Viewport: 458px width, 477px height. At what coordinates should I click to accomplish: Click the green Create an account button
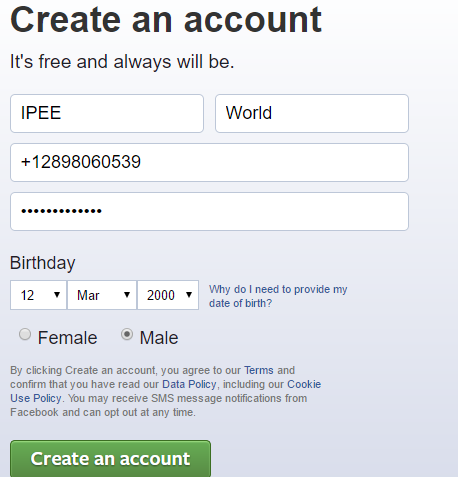(x=110, y=459)
